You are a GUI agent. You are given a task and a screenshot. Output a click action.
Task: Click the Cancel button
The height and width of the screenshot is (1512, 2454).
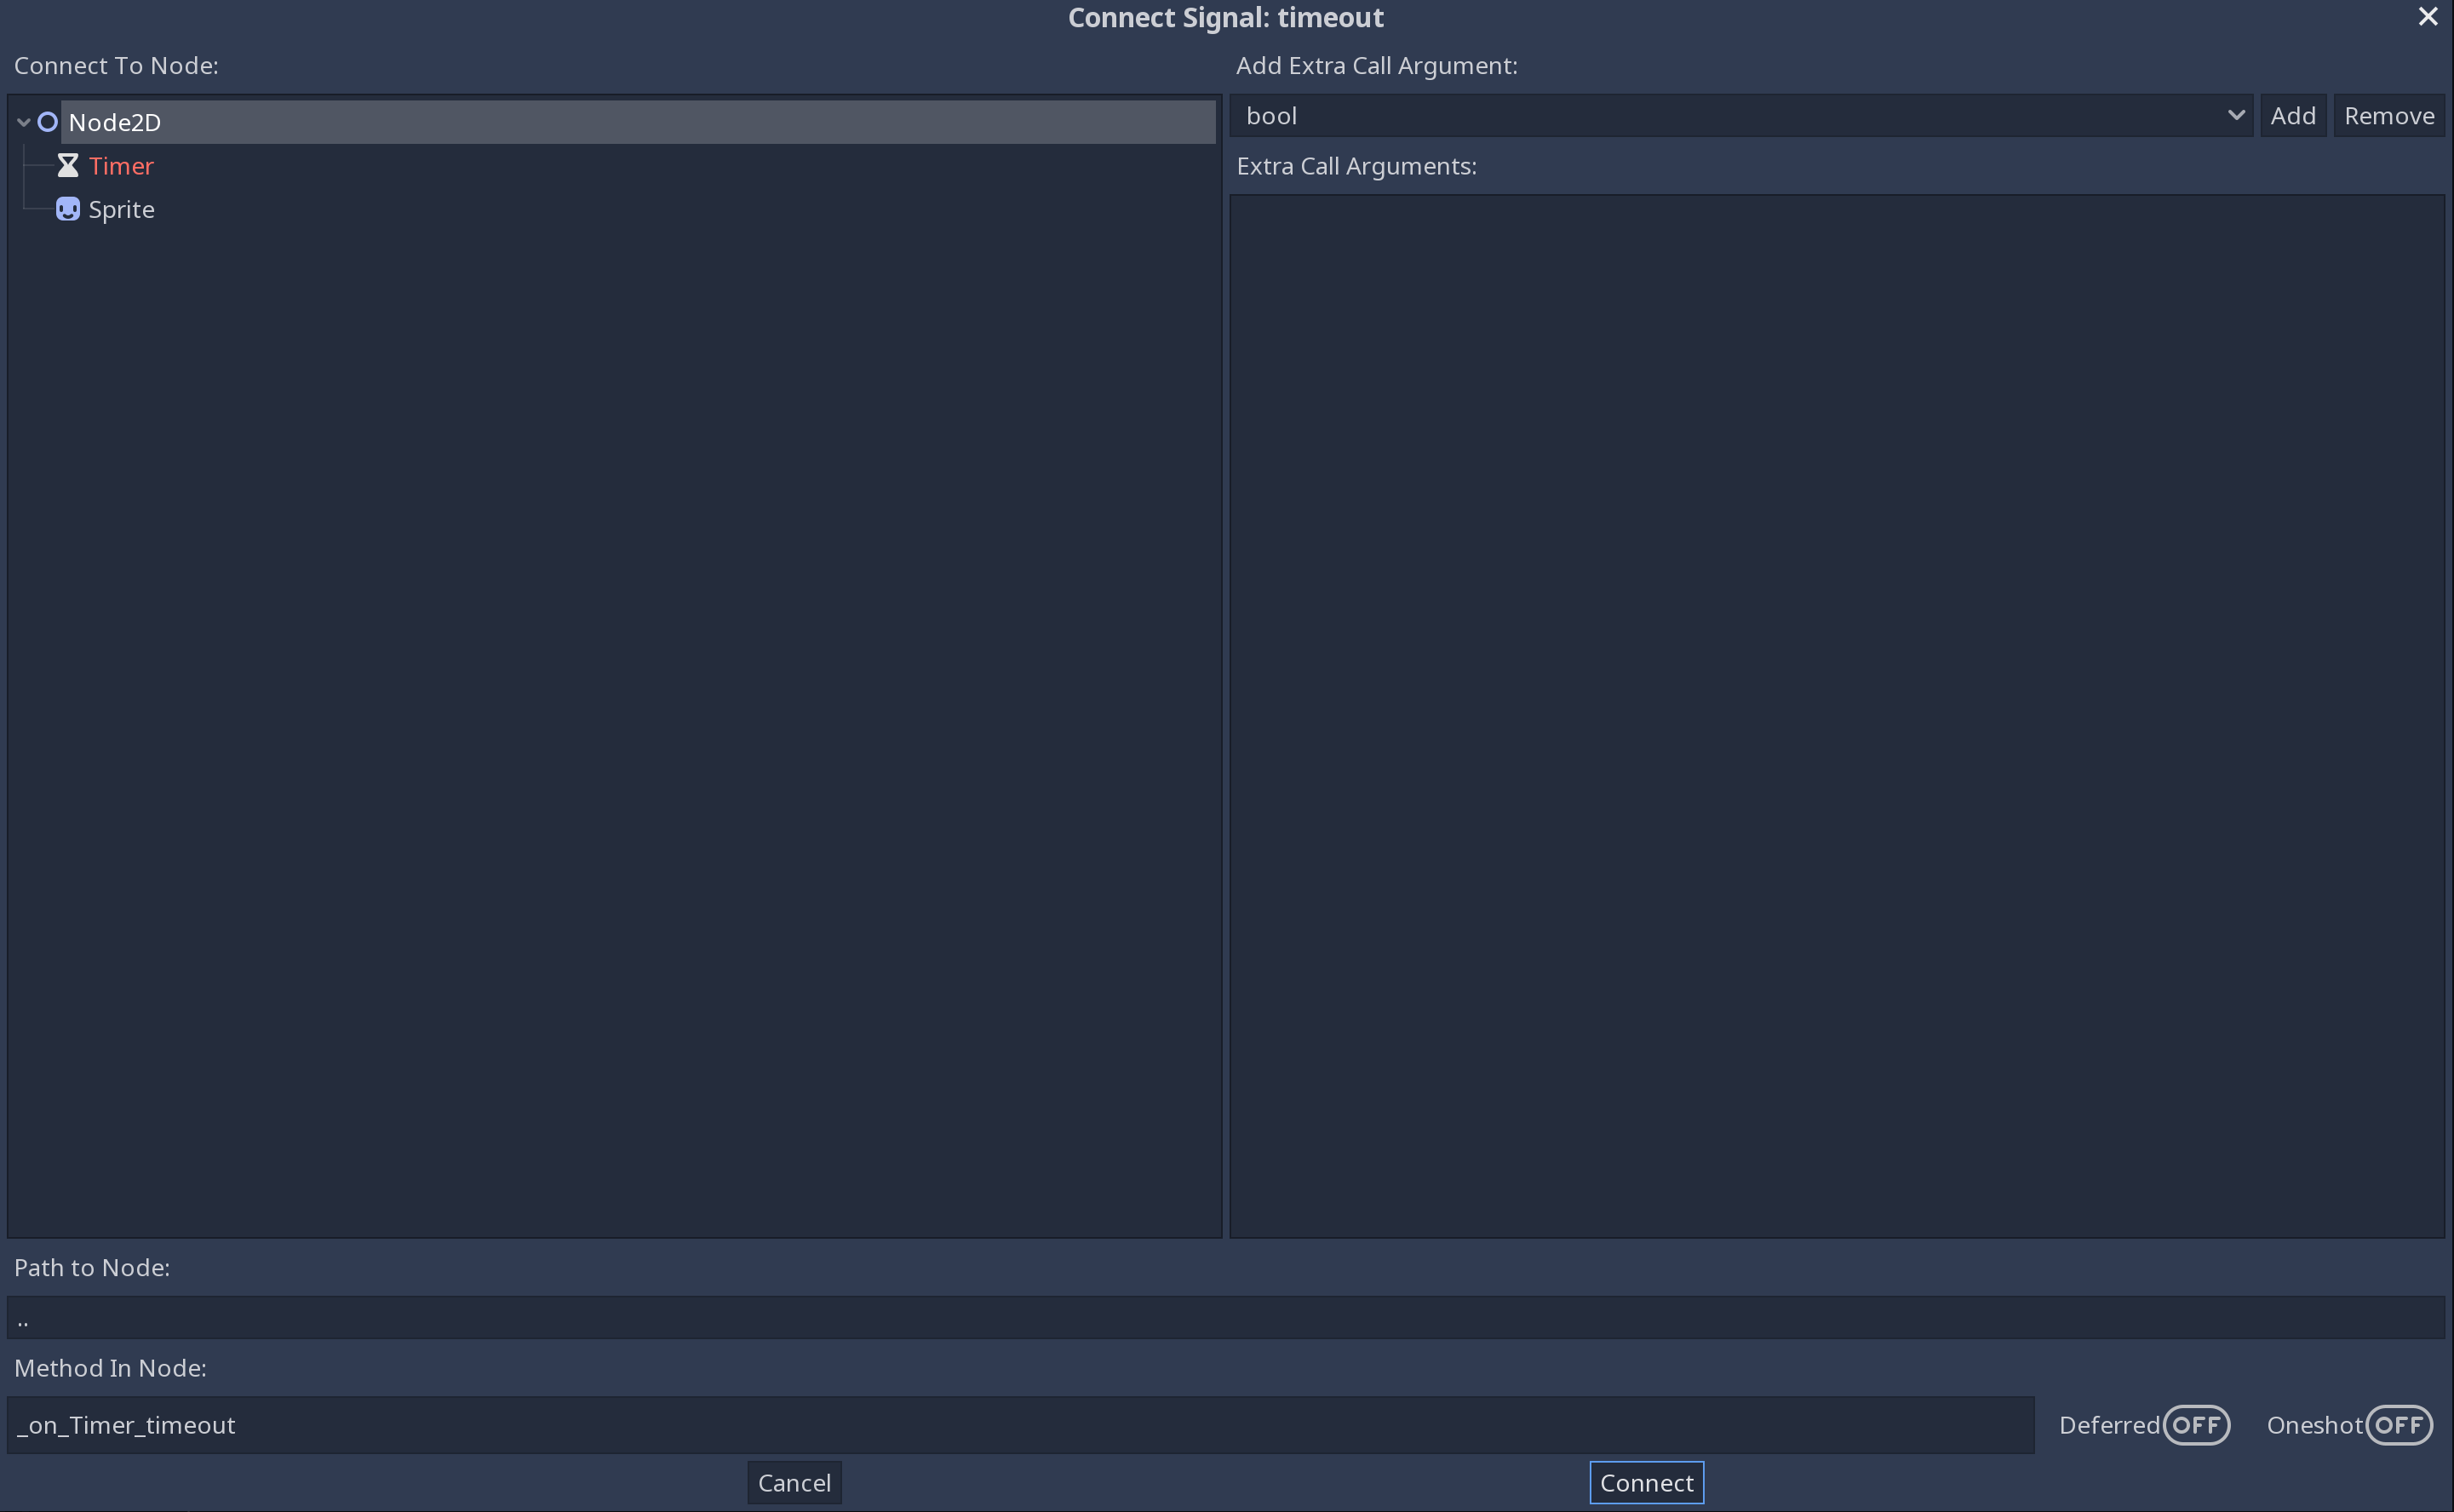pyautogui.click(x=794, y=1482)
